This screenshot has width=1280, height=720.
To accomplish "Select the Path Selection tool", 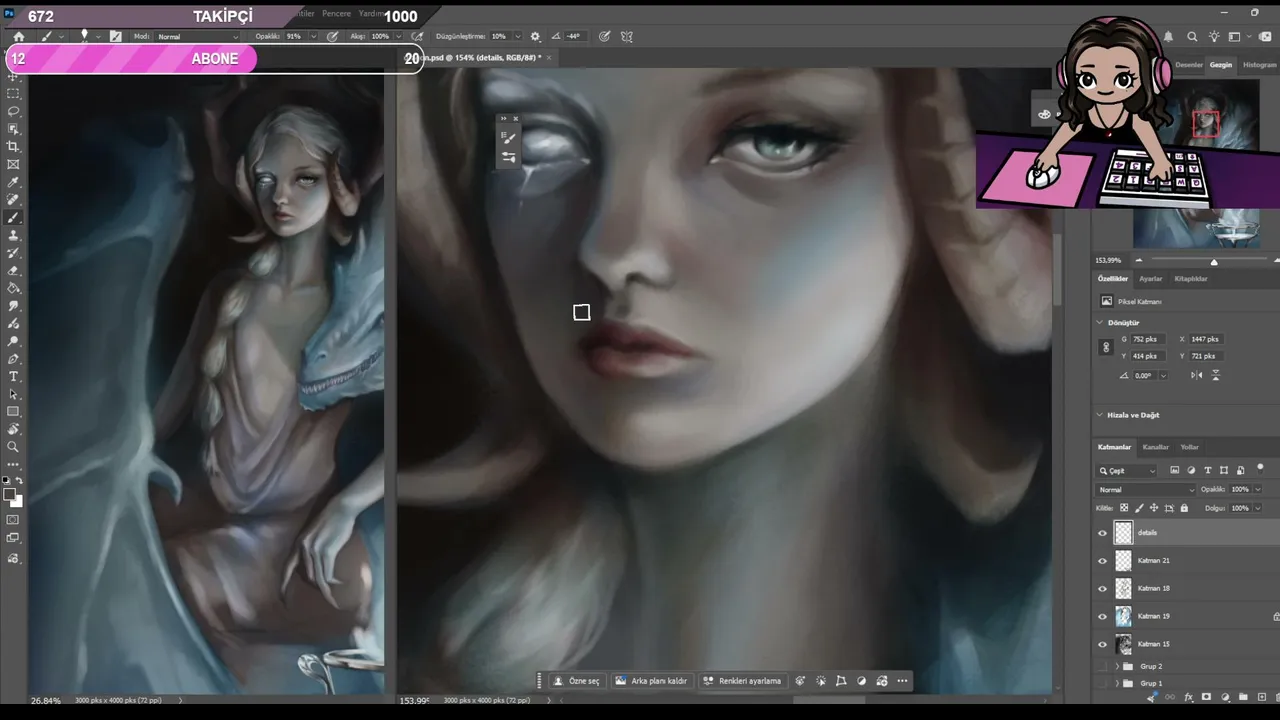I will (13, 394).
